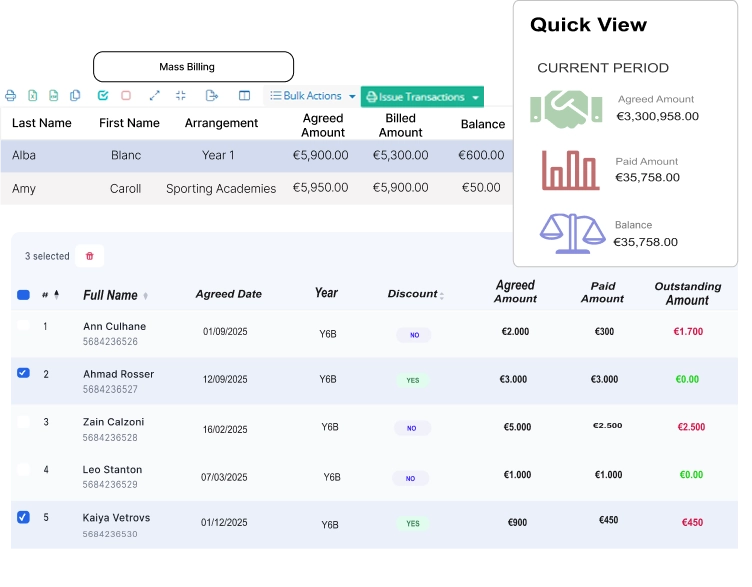Click the Expand diagonal arrows icon

154,95
